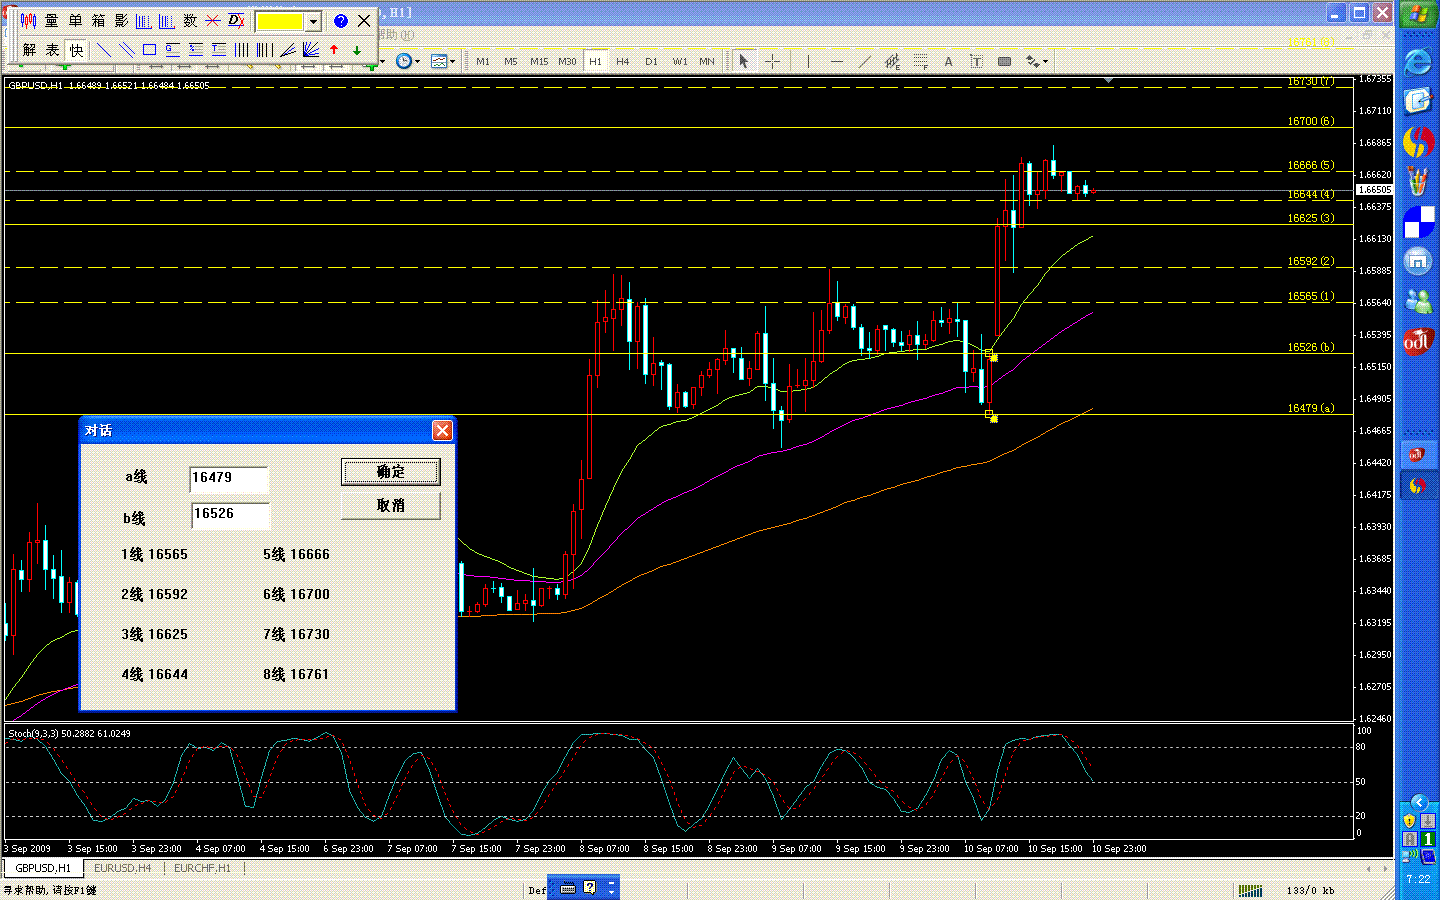Switch to EURUSD,H4 chart tab
Image resolution: width=1440 pixels, height=900 pixels.
tap(123, 868)
